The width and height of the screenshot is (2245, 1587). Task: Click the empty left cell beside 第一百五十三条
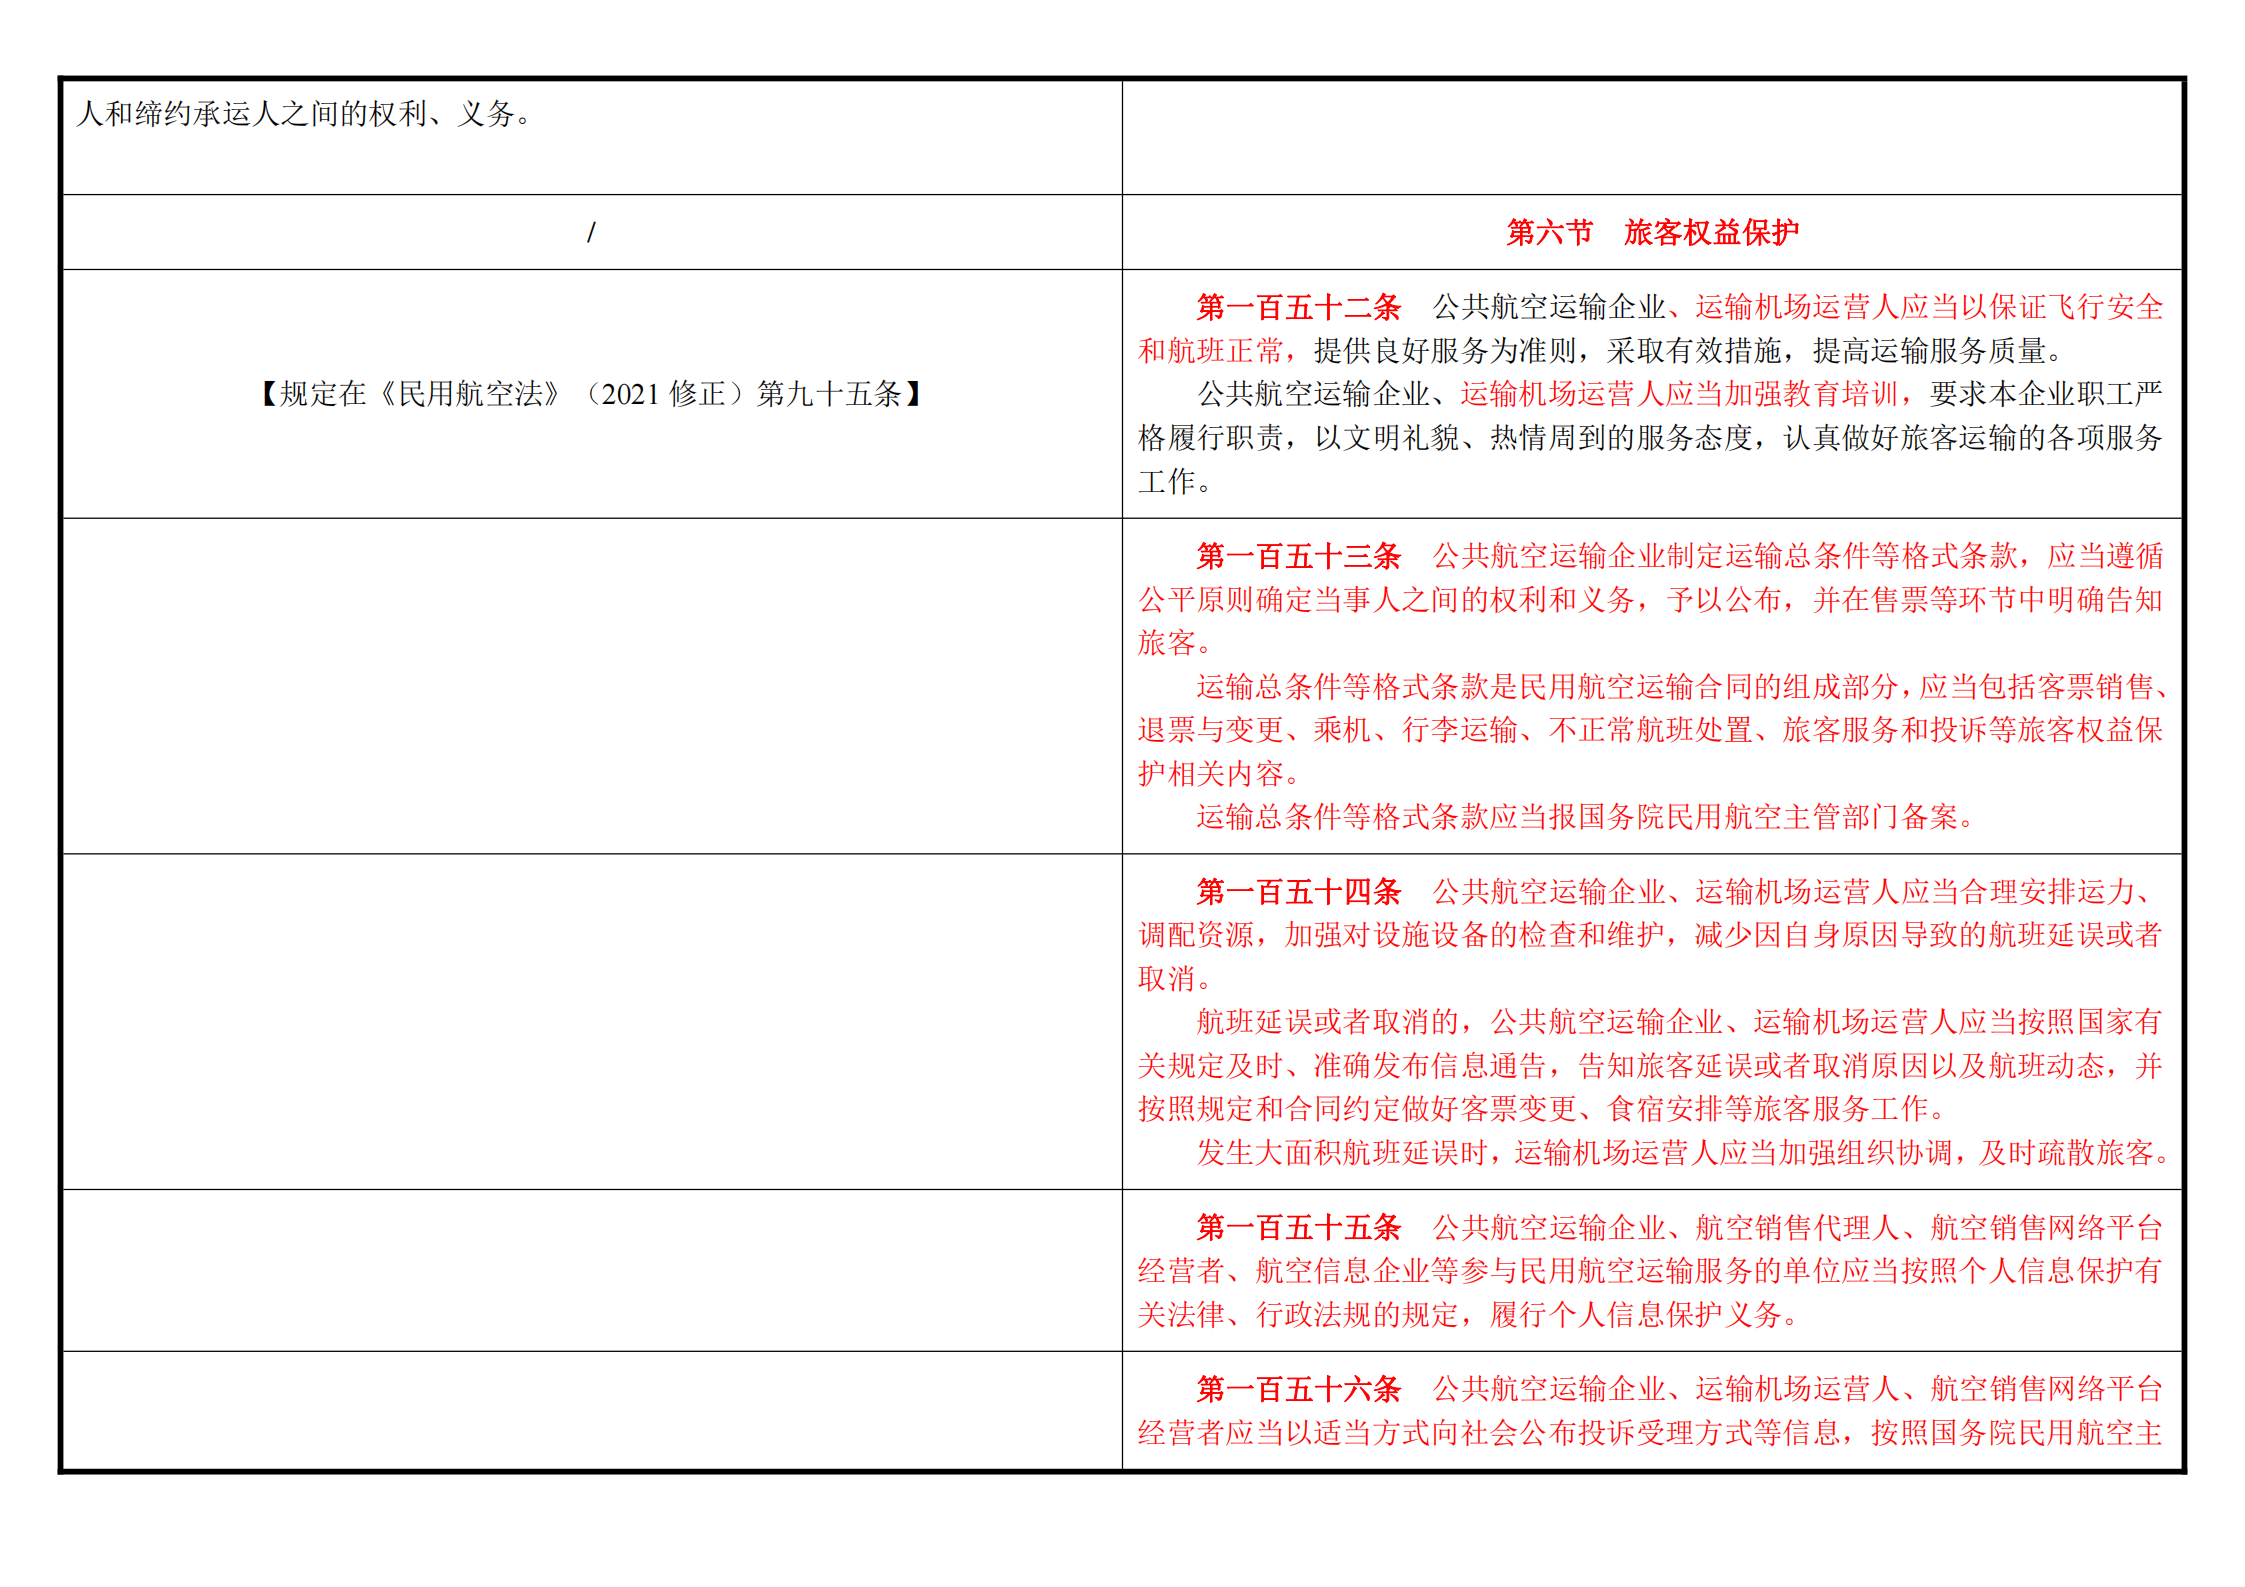[x=592, y=686]
